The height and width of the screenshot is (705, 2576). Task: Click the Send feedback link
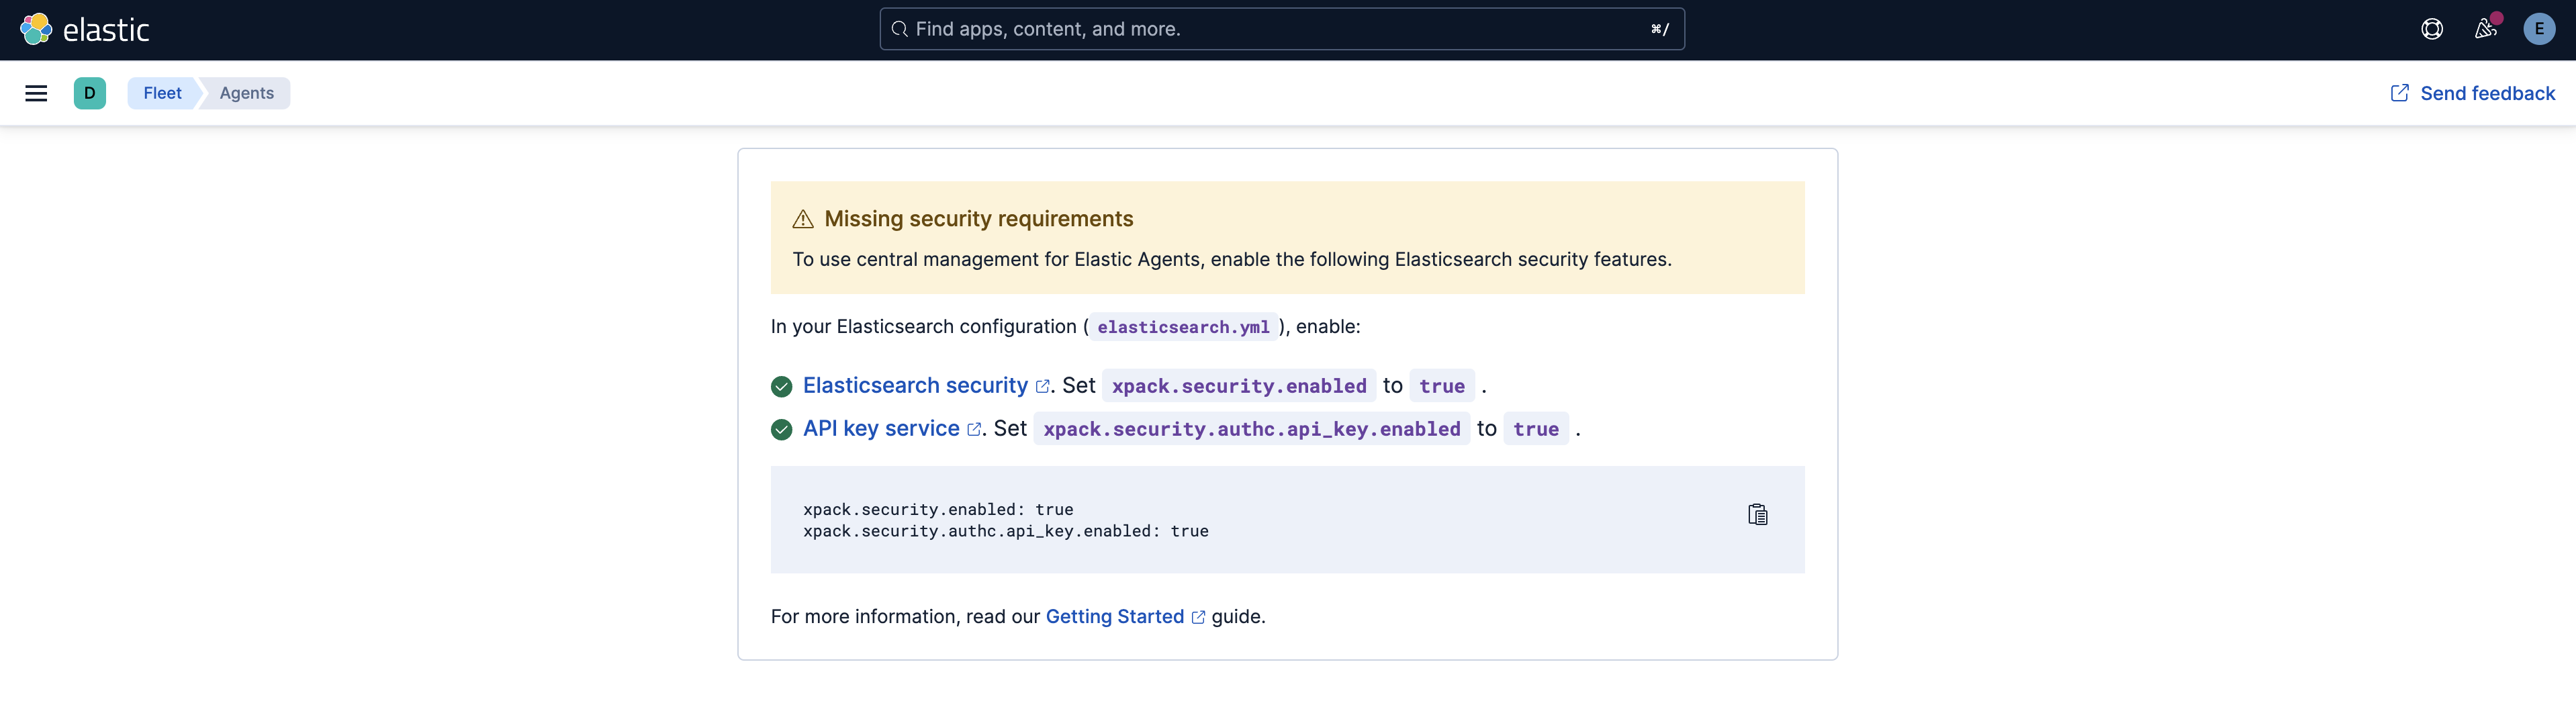[2472, 93]
